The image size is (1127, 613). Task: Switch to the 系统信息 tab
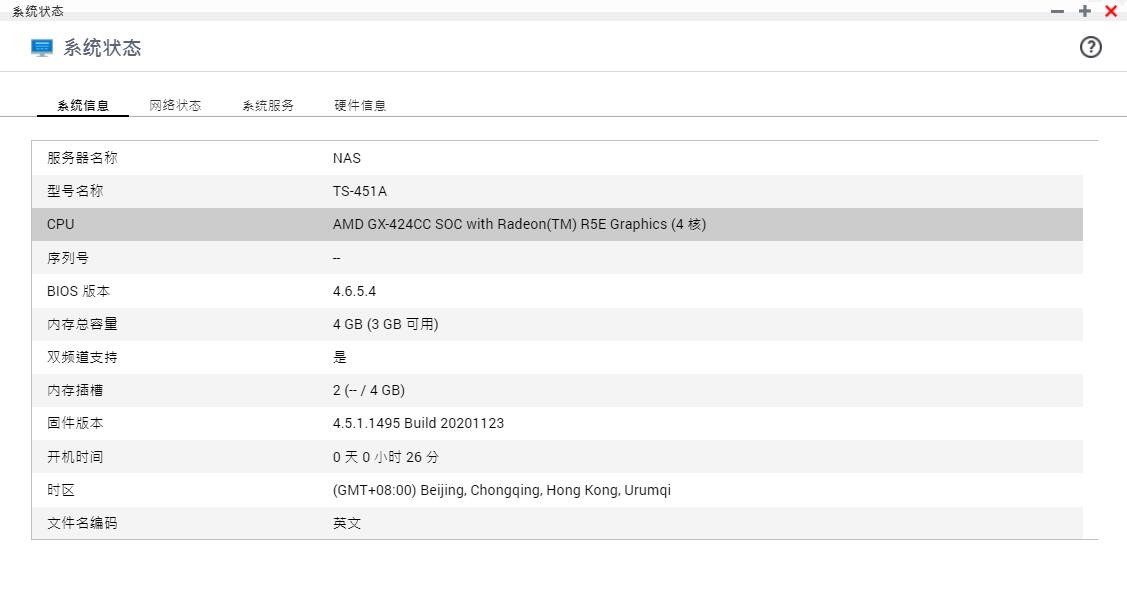pyautogui.click(x=83, y=105)
